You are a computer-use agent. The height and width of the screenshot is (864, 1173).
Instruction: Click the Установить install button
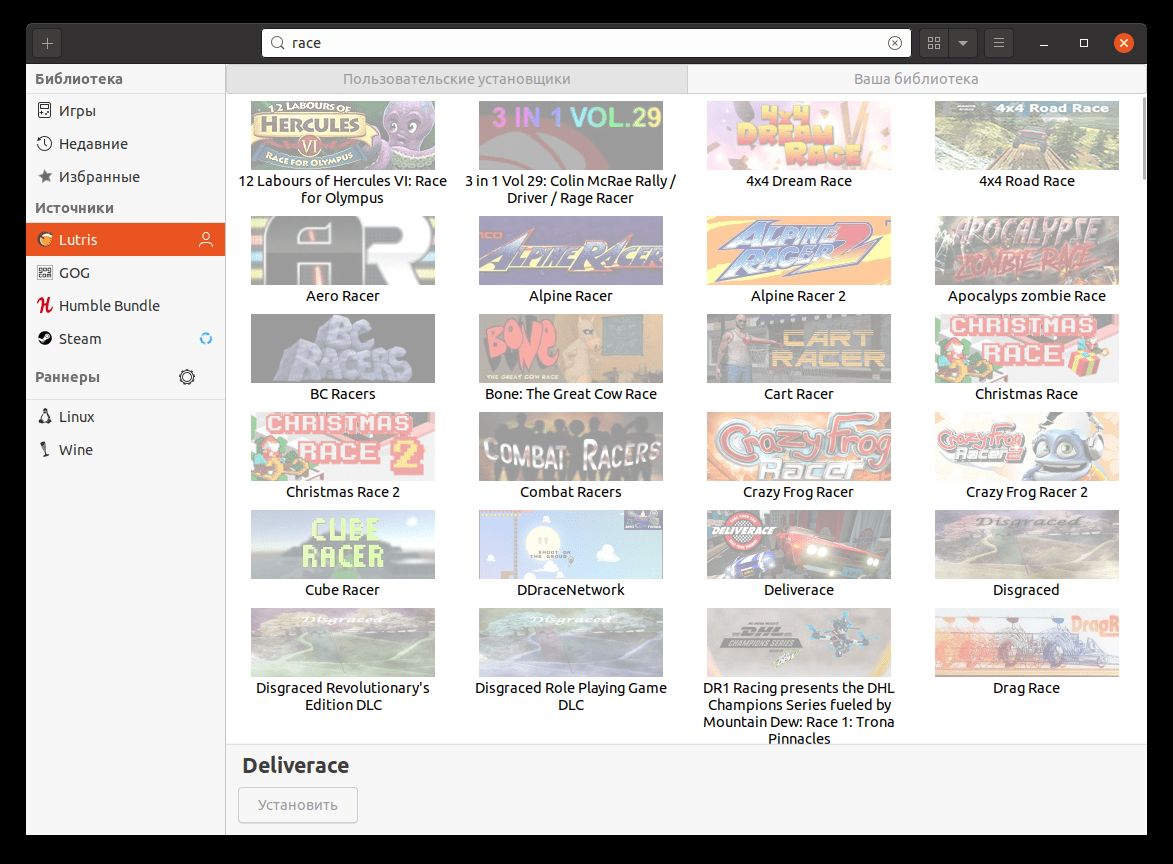298,805
